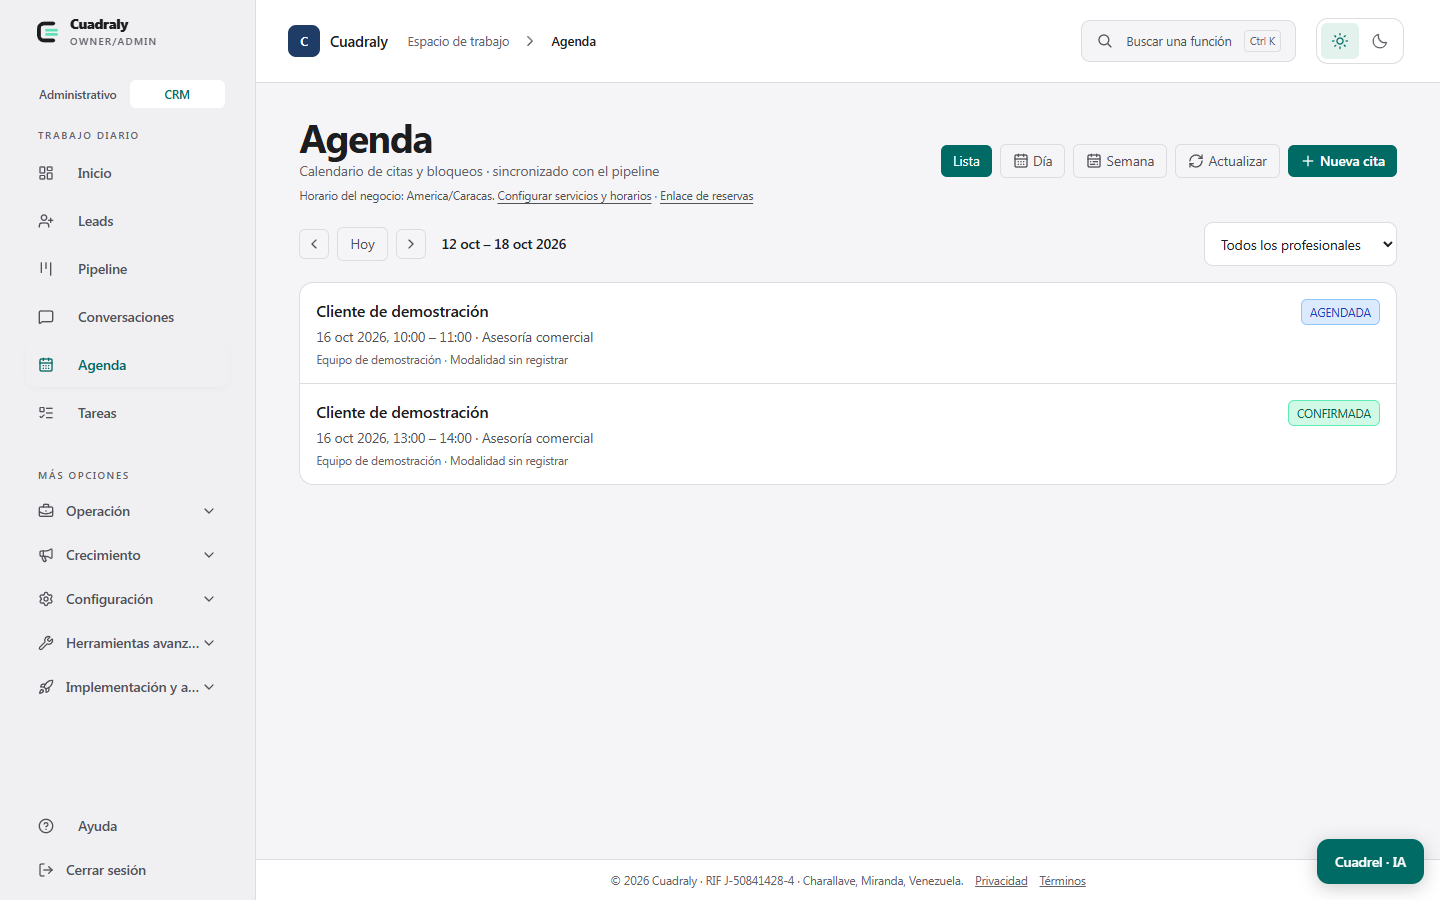This screenshot has width=1440, height=900.
Task: Click the Tareas checklist icon
Action: (46, 413)
